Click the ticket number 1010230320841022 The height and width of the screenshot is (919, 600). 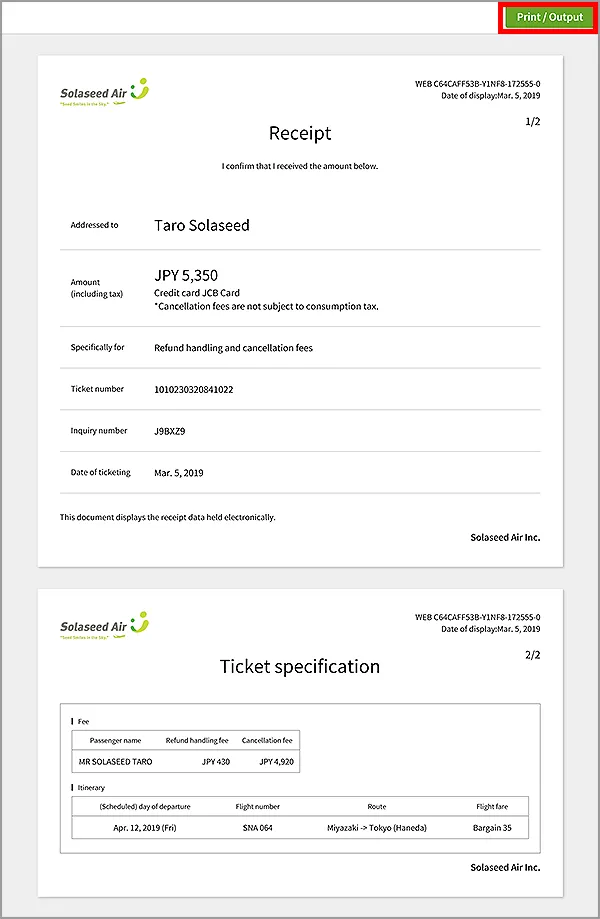[x=194, y=389]
